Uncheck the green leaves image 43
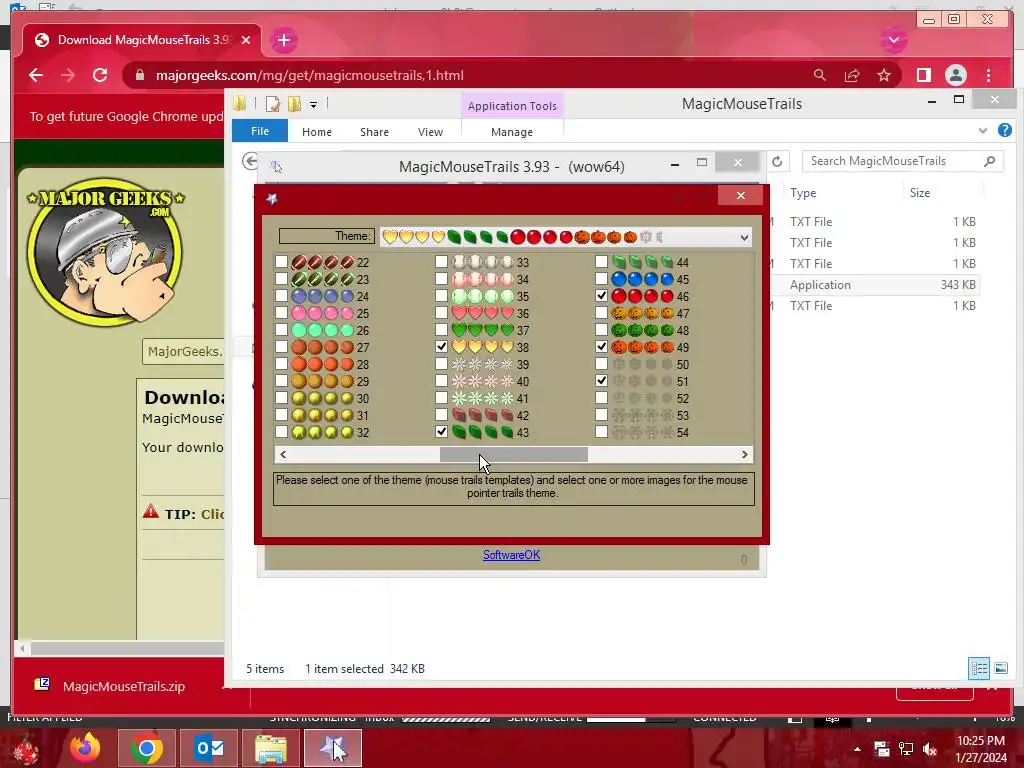 coord(441,432)
